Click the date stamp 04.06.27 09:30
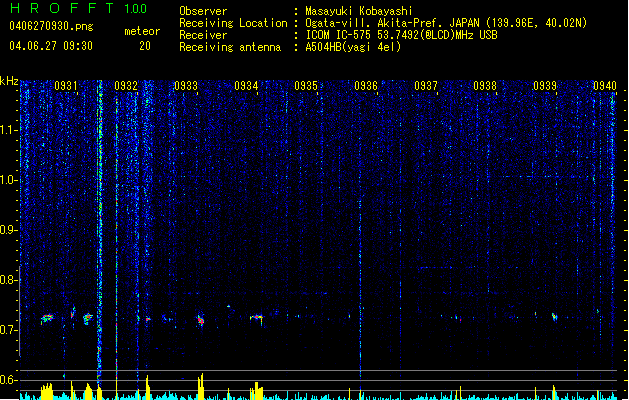 point(51,46)
